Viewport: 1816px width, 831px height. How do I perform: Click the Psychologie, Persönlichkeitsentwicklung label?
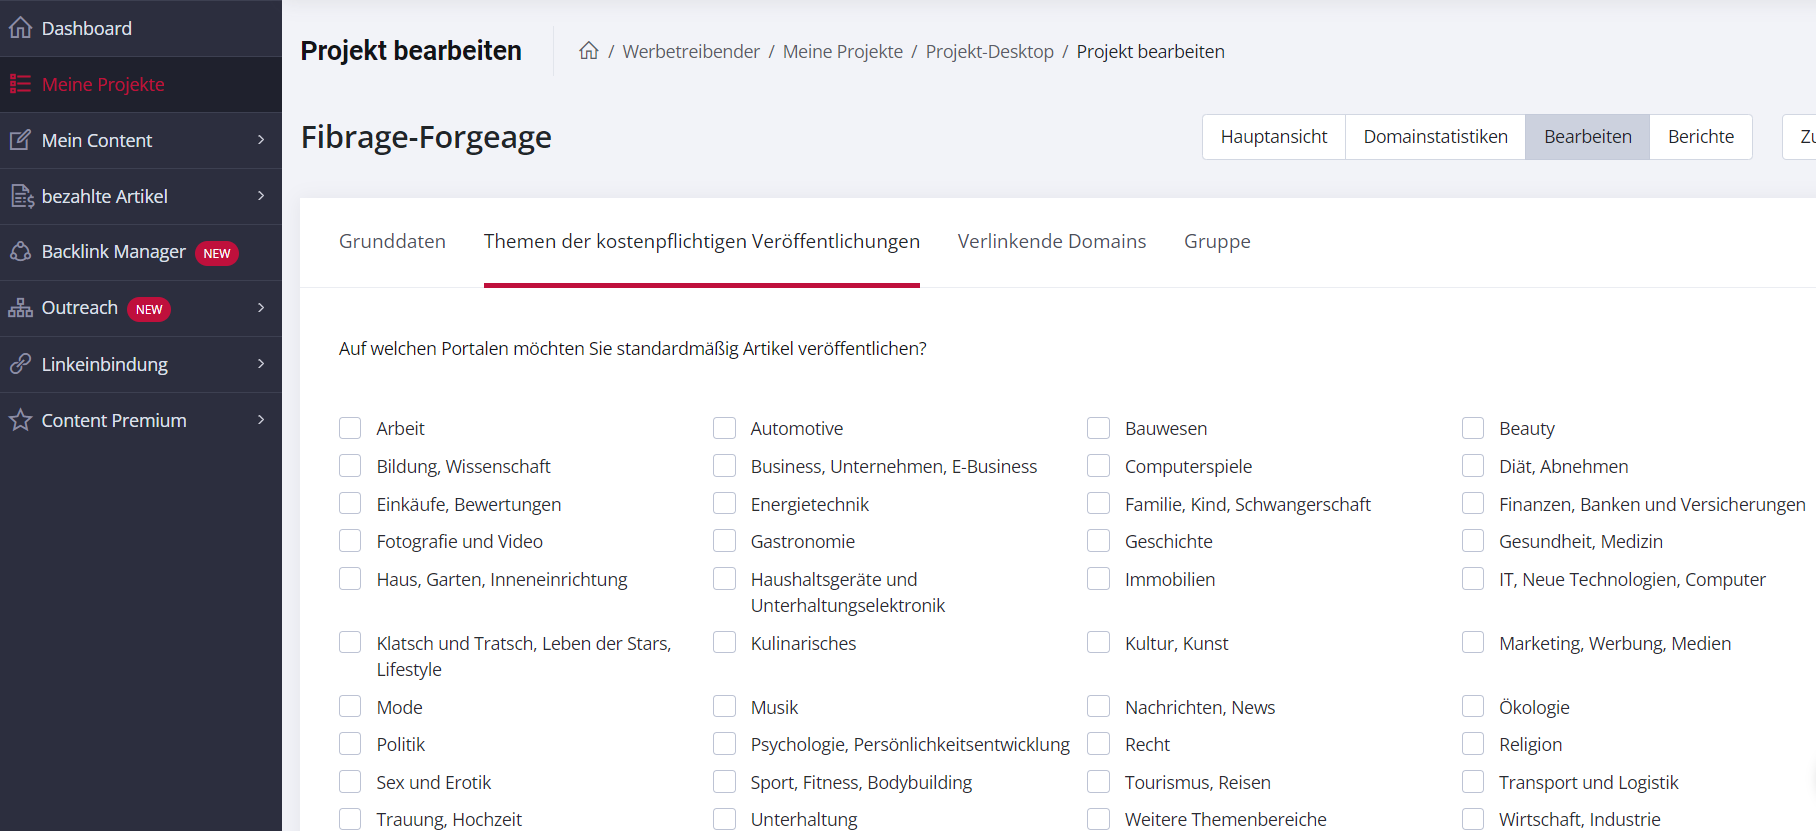pyautogui.click(x=910, y=745)
